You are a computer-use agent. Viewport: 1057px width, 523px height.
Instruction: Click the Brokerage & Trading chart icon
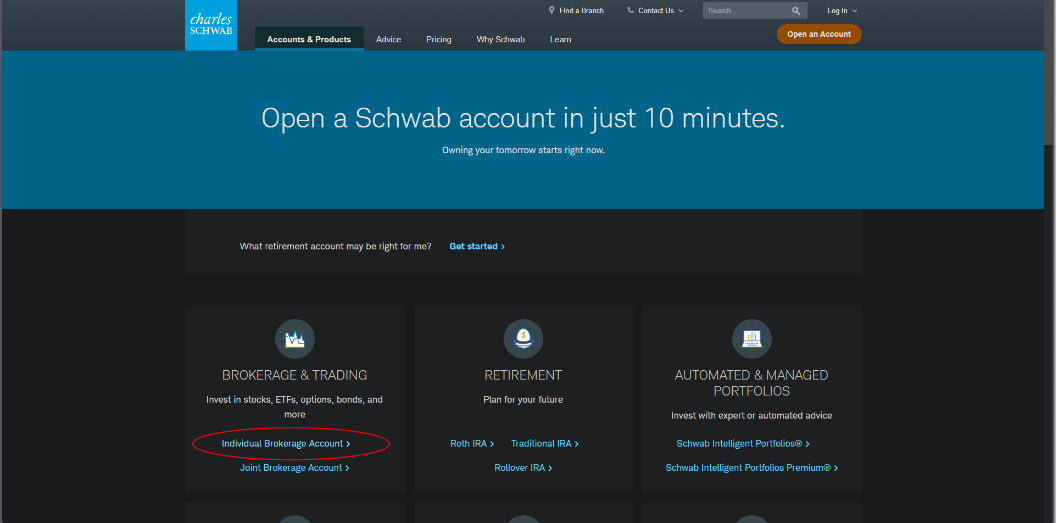[x=294, y=339]
